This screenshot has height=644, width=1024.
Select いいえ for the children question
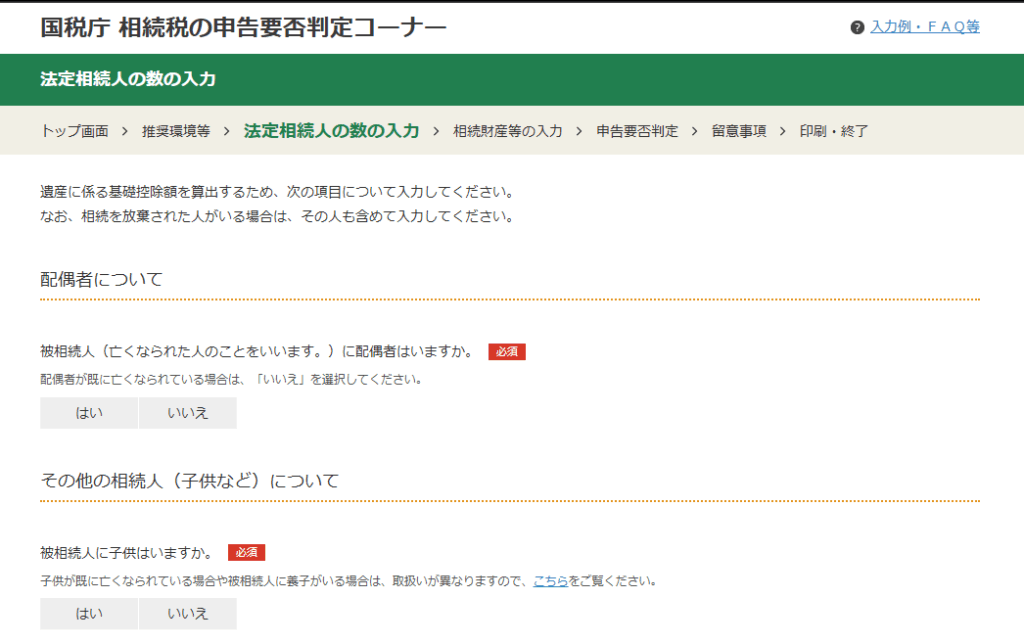[188, 614]
